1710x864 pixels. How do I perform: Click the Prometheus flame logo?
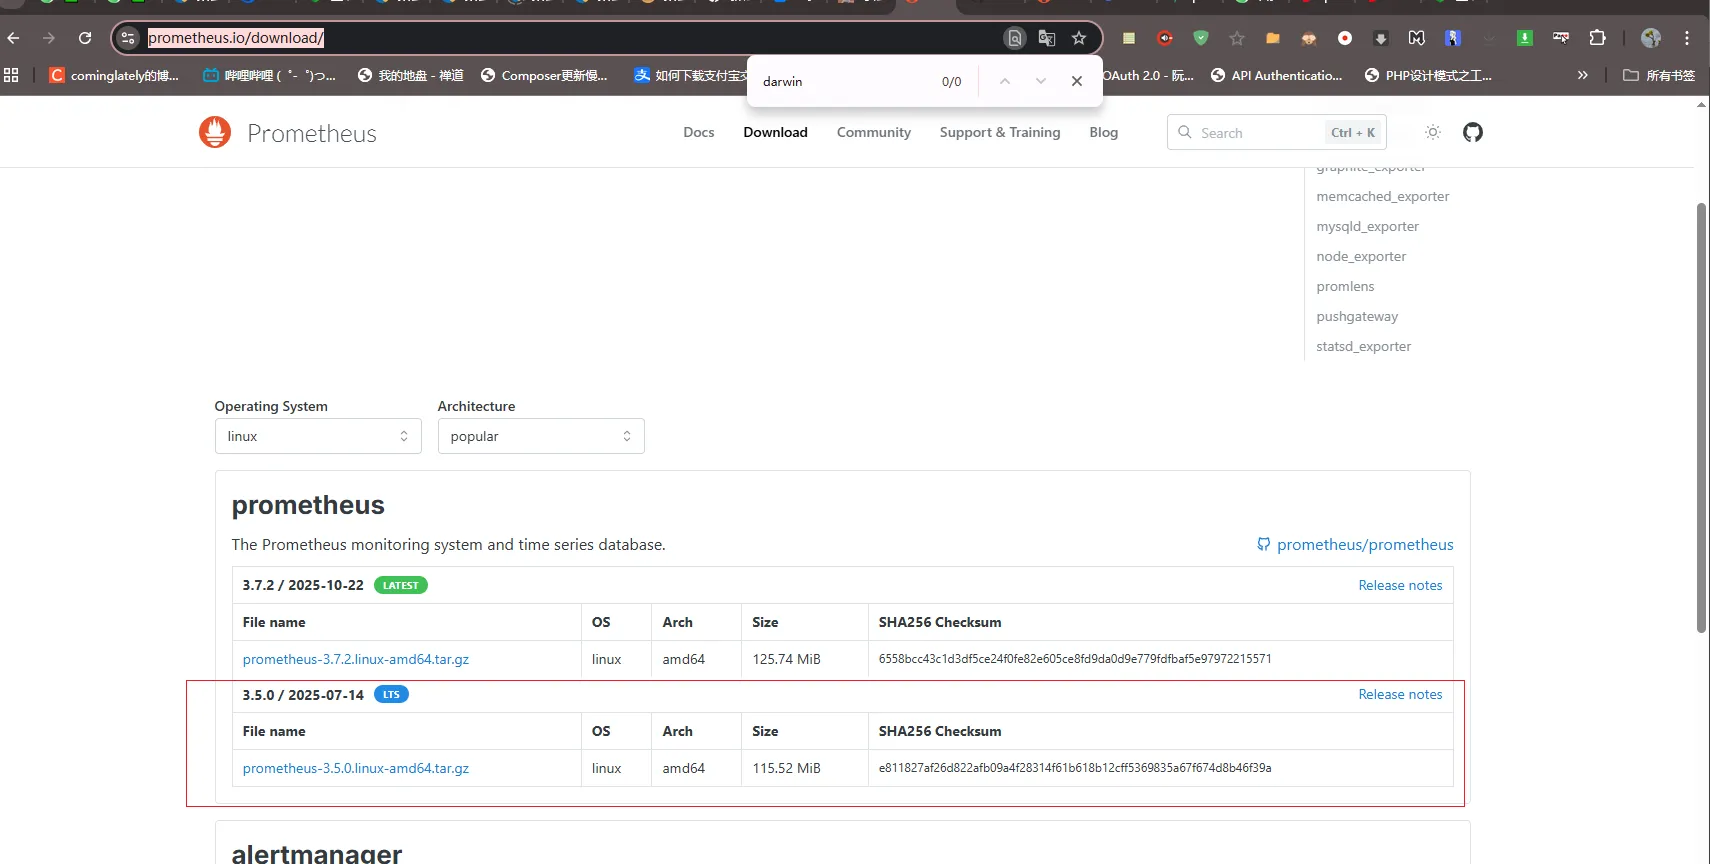coord(215,132)
